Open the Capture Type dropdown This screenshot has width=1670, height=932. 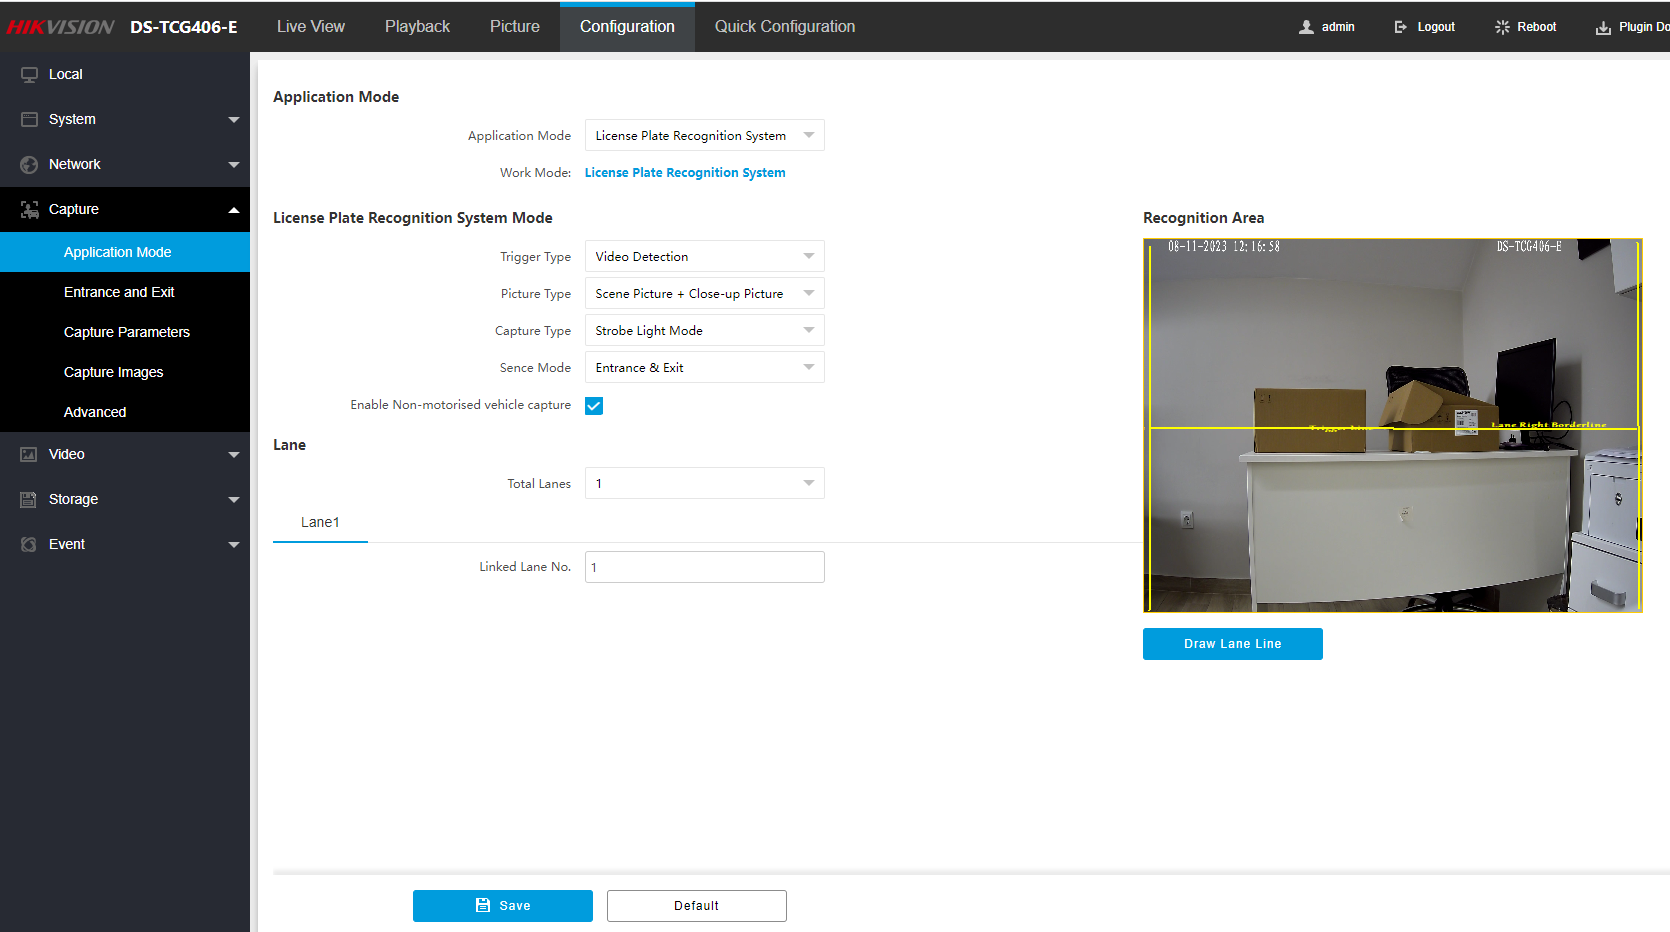[704, 331]
